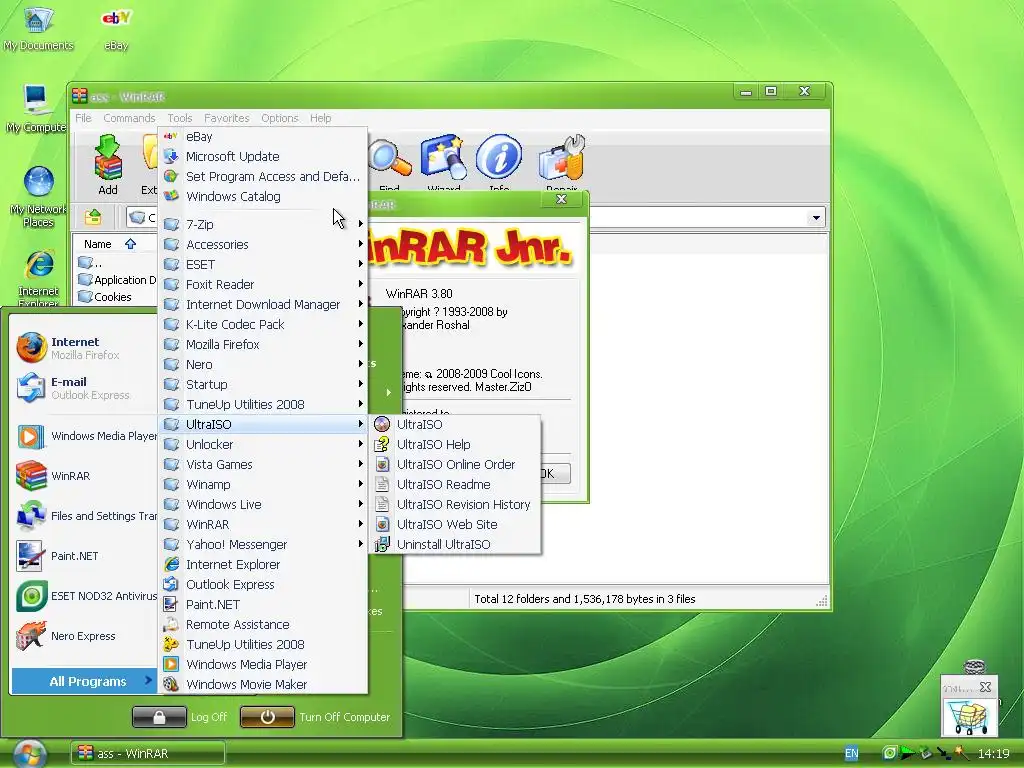
Task: Open the eBay desktop shortcut
Action: point(116,28)
